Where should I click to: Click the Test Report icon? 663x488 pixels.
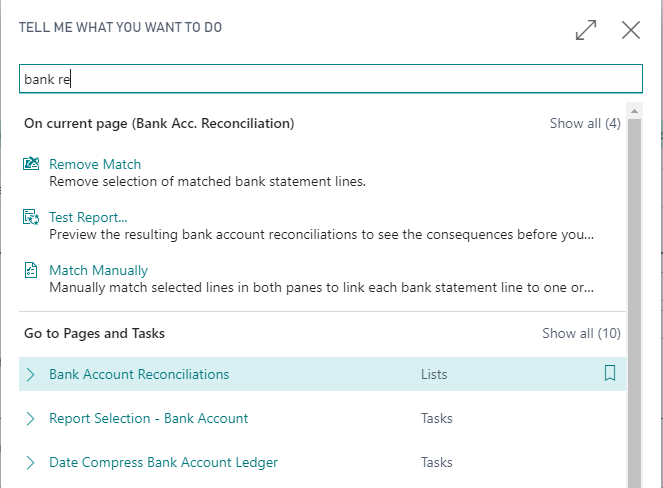(31, 217)
